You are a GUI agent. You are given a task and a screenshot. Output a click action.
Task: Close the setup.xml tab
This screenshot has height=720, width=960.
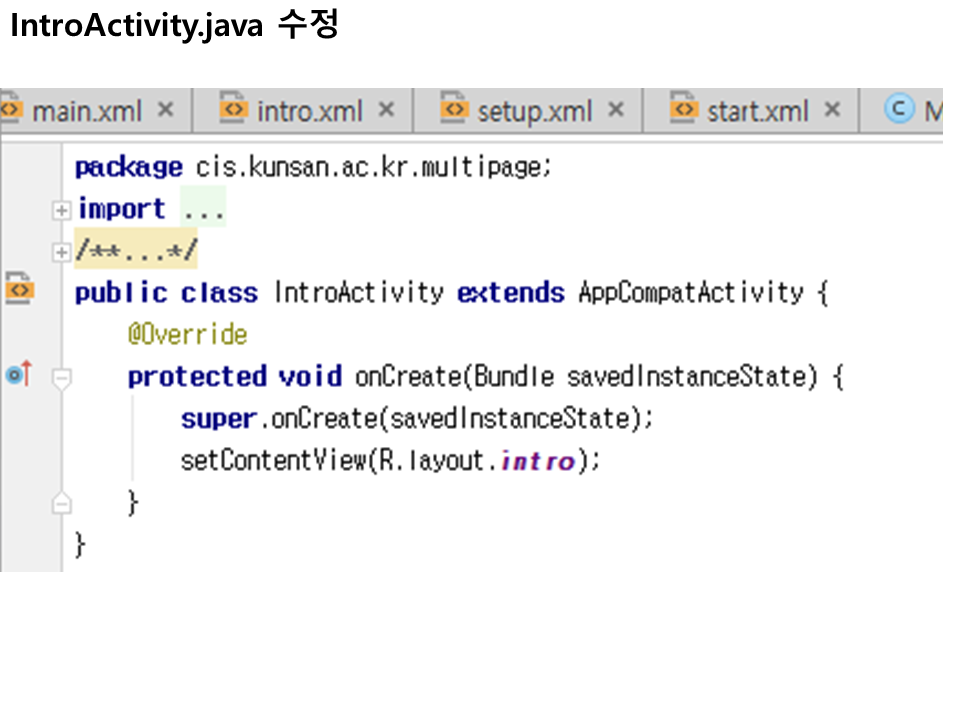(x=616, y=109)
